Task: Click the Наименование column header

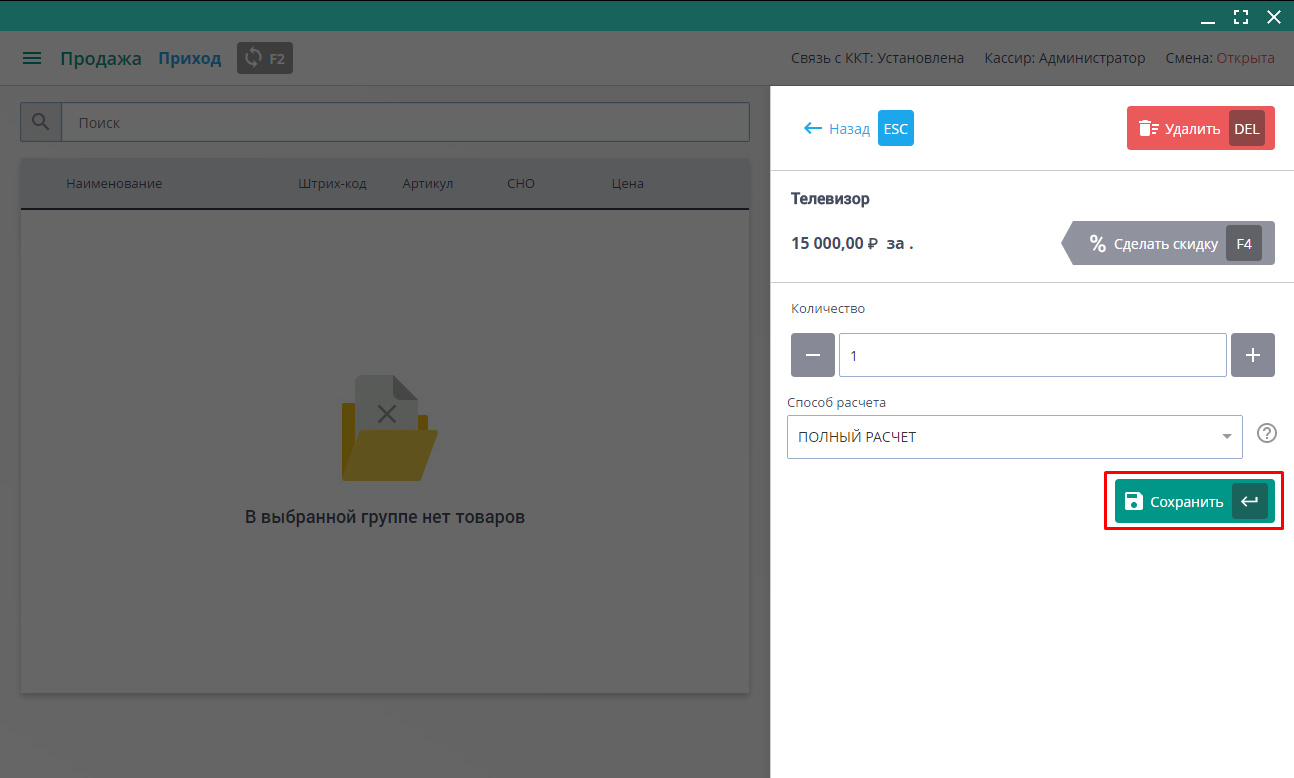Action: (x=114, y=183)
